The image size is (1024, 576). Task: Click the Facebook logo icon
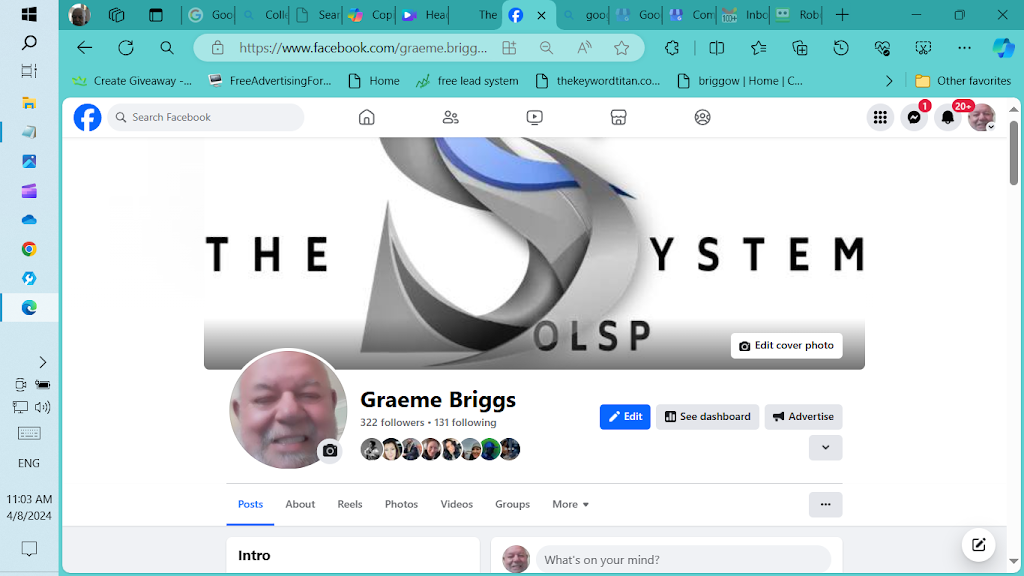point(87,118)
